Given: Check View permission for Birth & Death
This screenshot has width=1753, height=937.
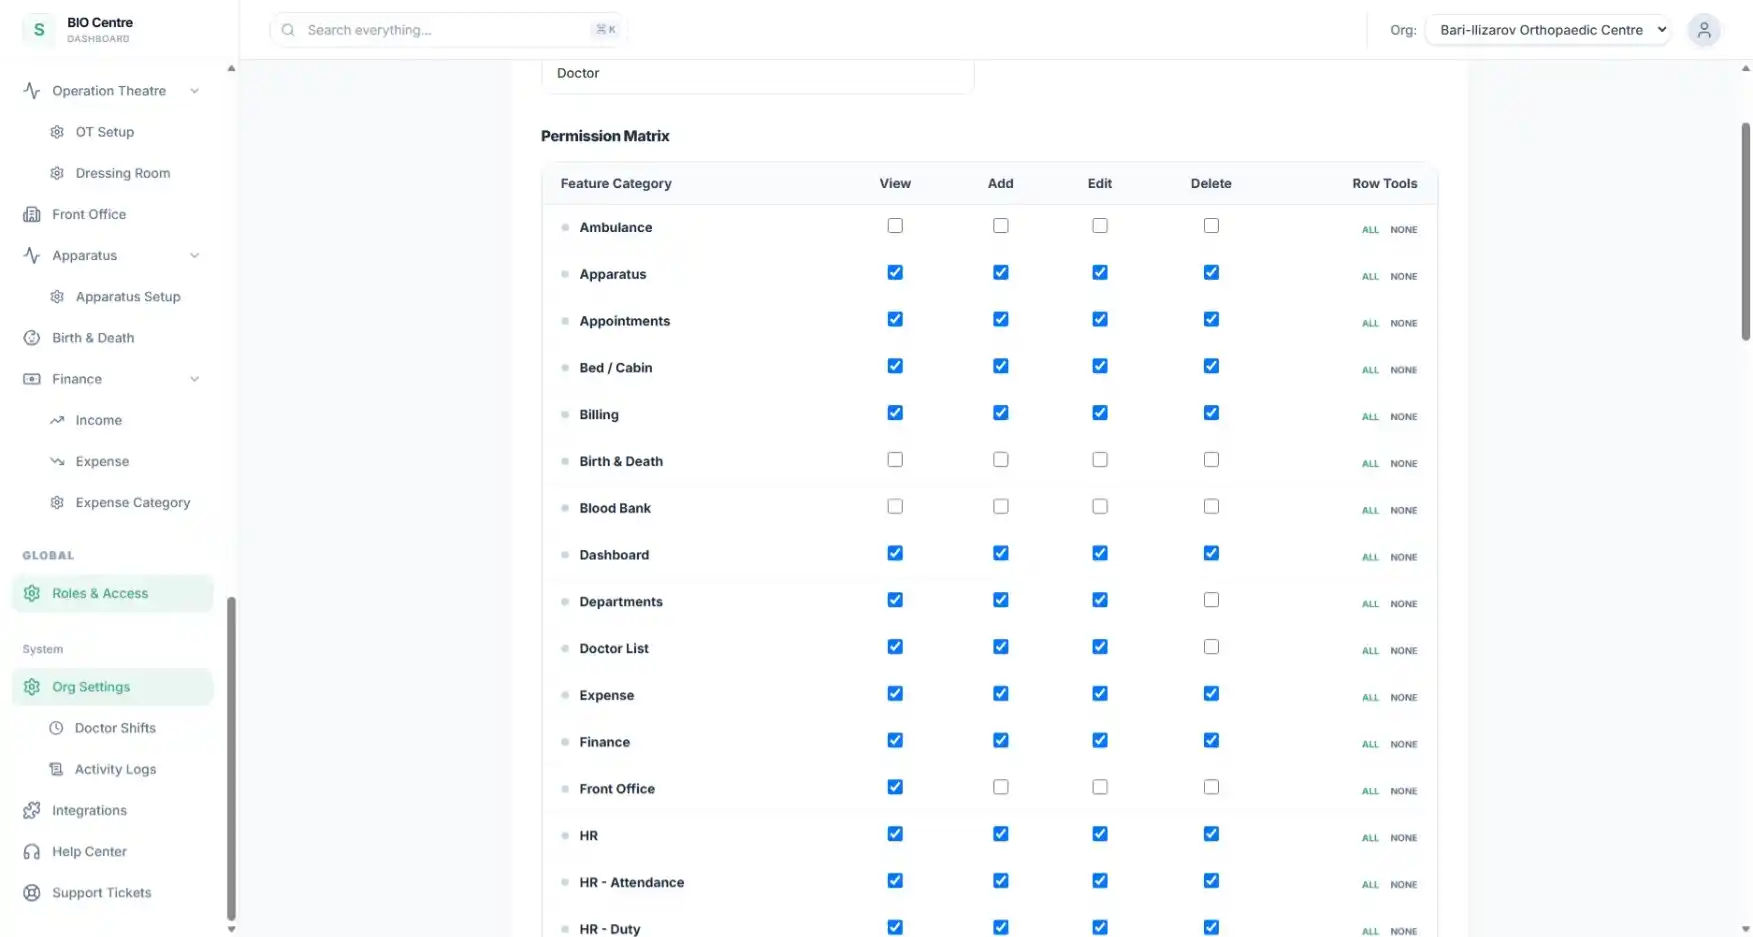Looking at the screenshot, I should tap(895, 460).
